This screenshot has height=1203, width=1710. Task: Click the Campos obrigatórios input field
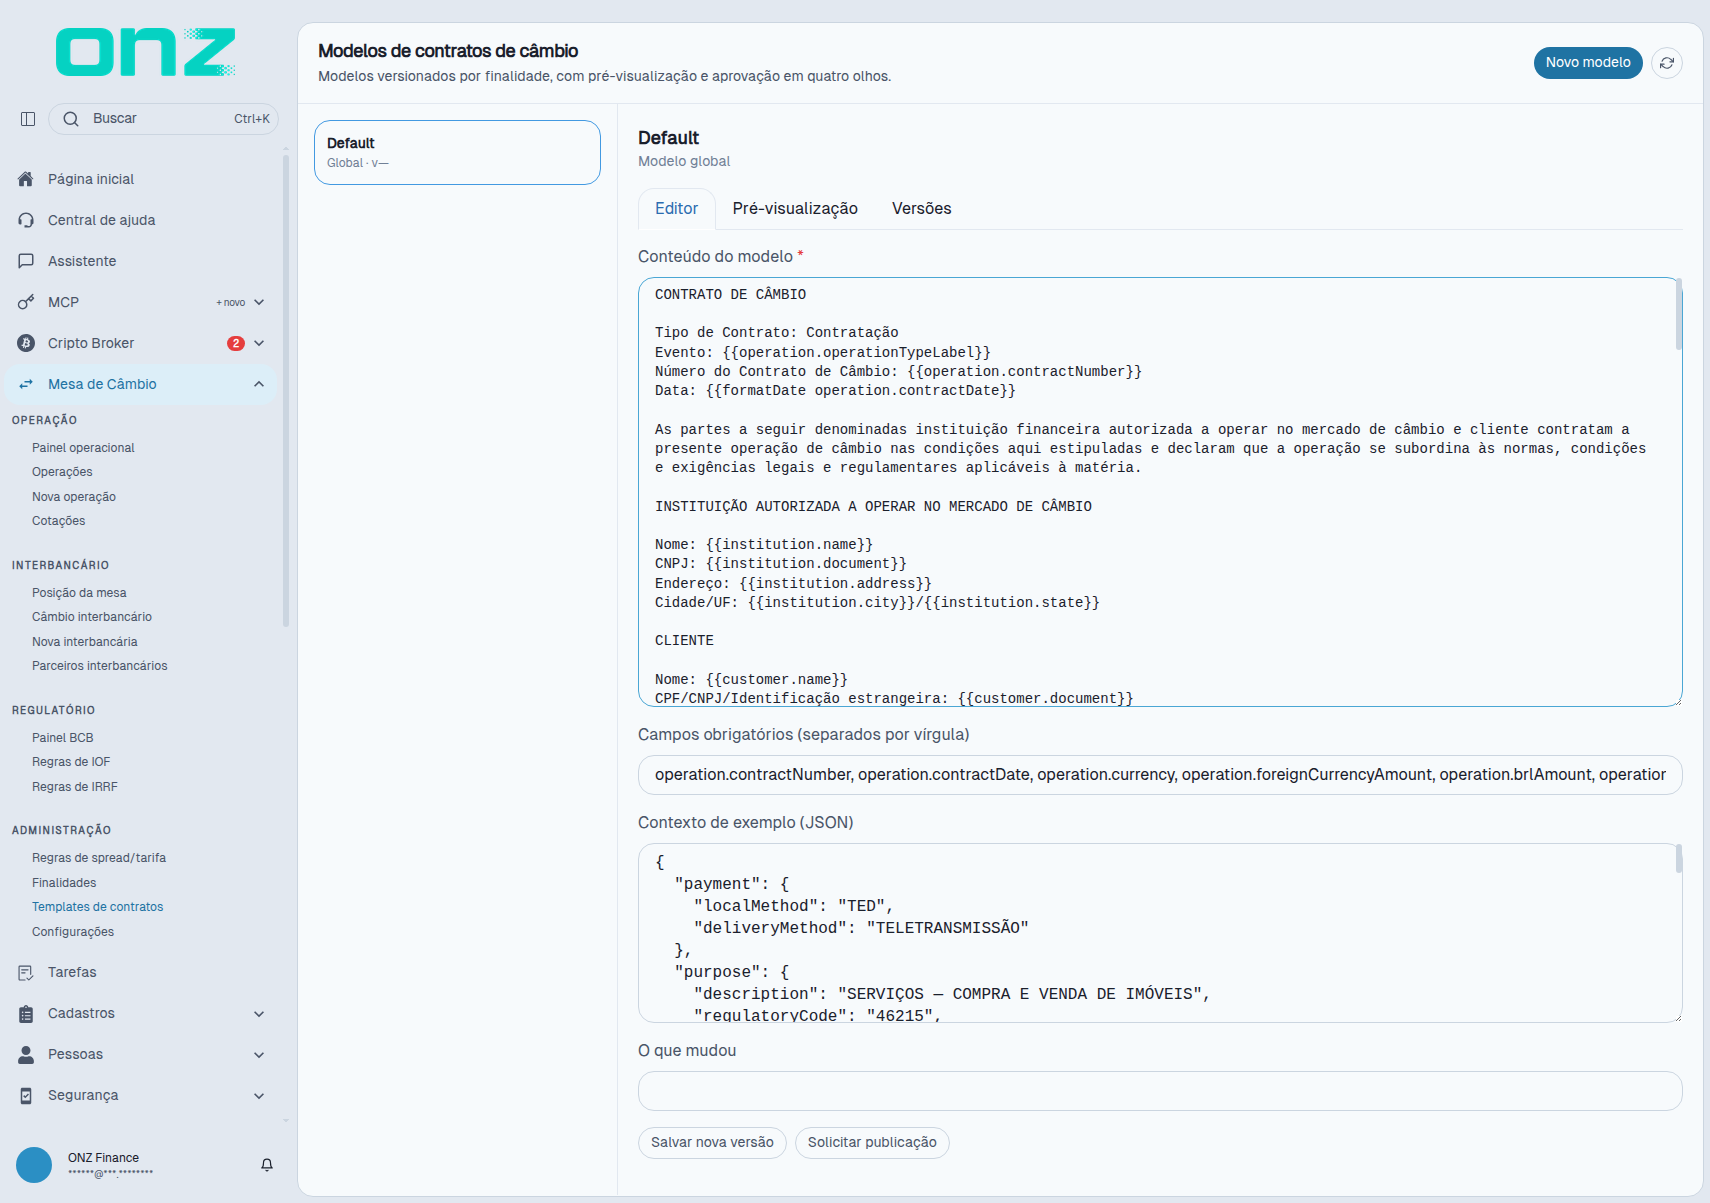[x=1160, y=775]
